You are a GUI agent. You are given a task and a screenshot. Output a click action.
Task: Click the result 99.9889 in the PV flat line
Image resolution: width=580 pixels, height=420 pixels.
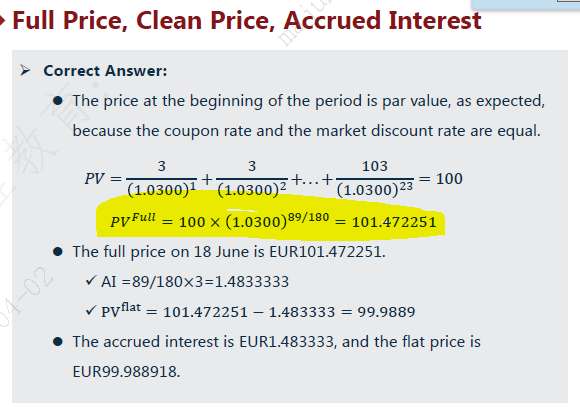tap(386, 312)
